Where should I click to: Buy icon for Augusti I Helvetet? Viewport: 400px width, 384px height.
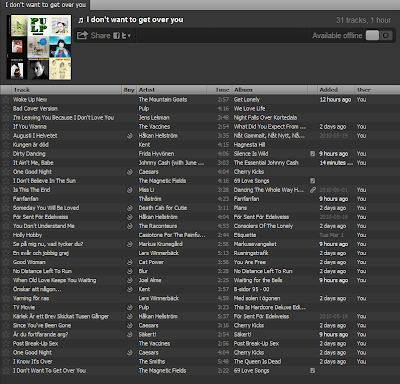(x=130, y=136)
